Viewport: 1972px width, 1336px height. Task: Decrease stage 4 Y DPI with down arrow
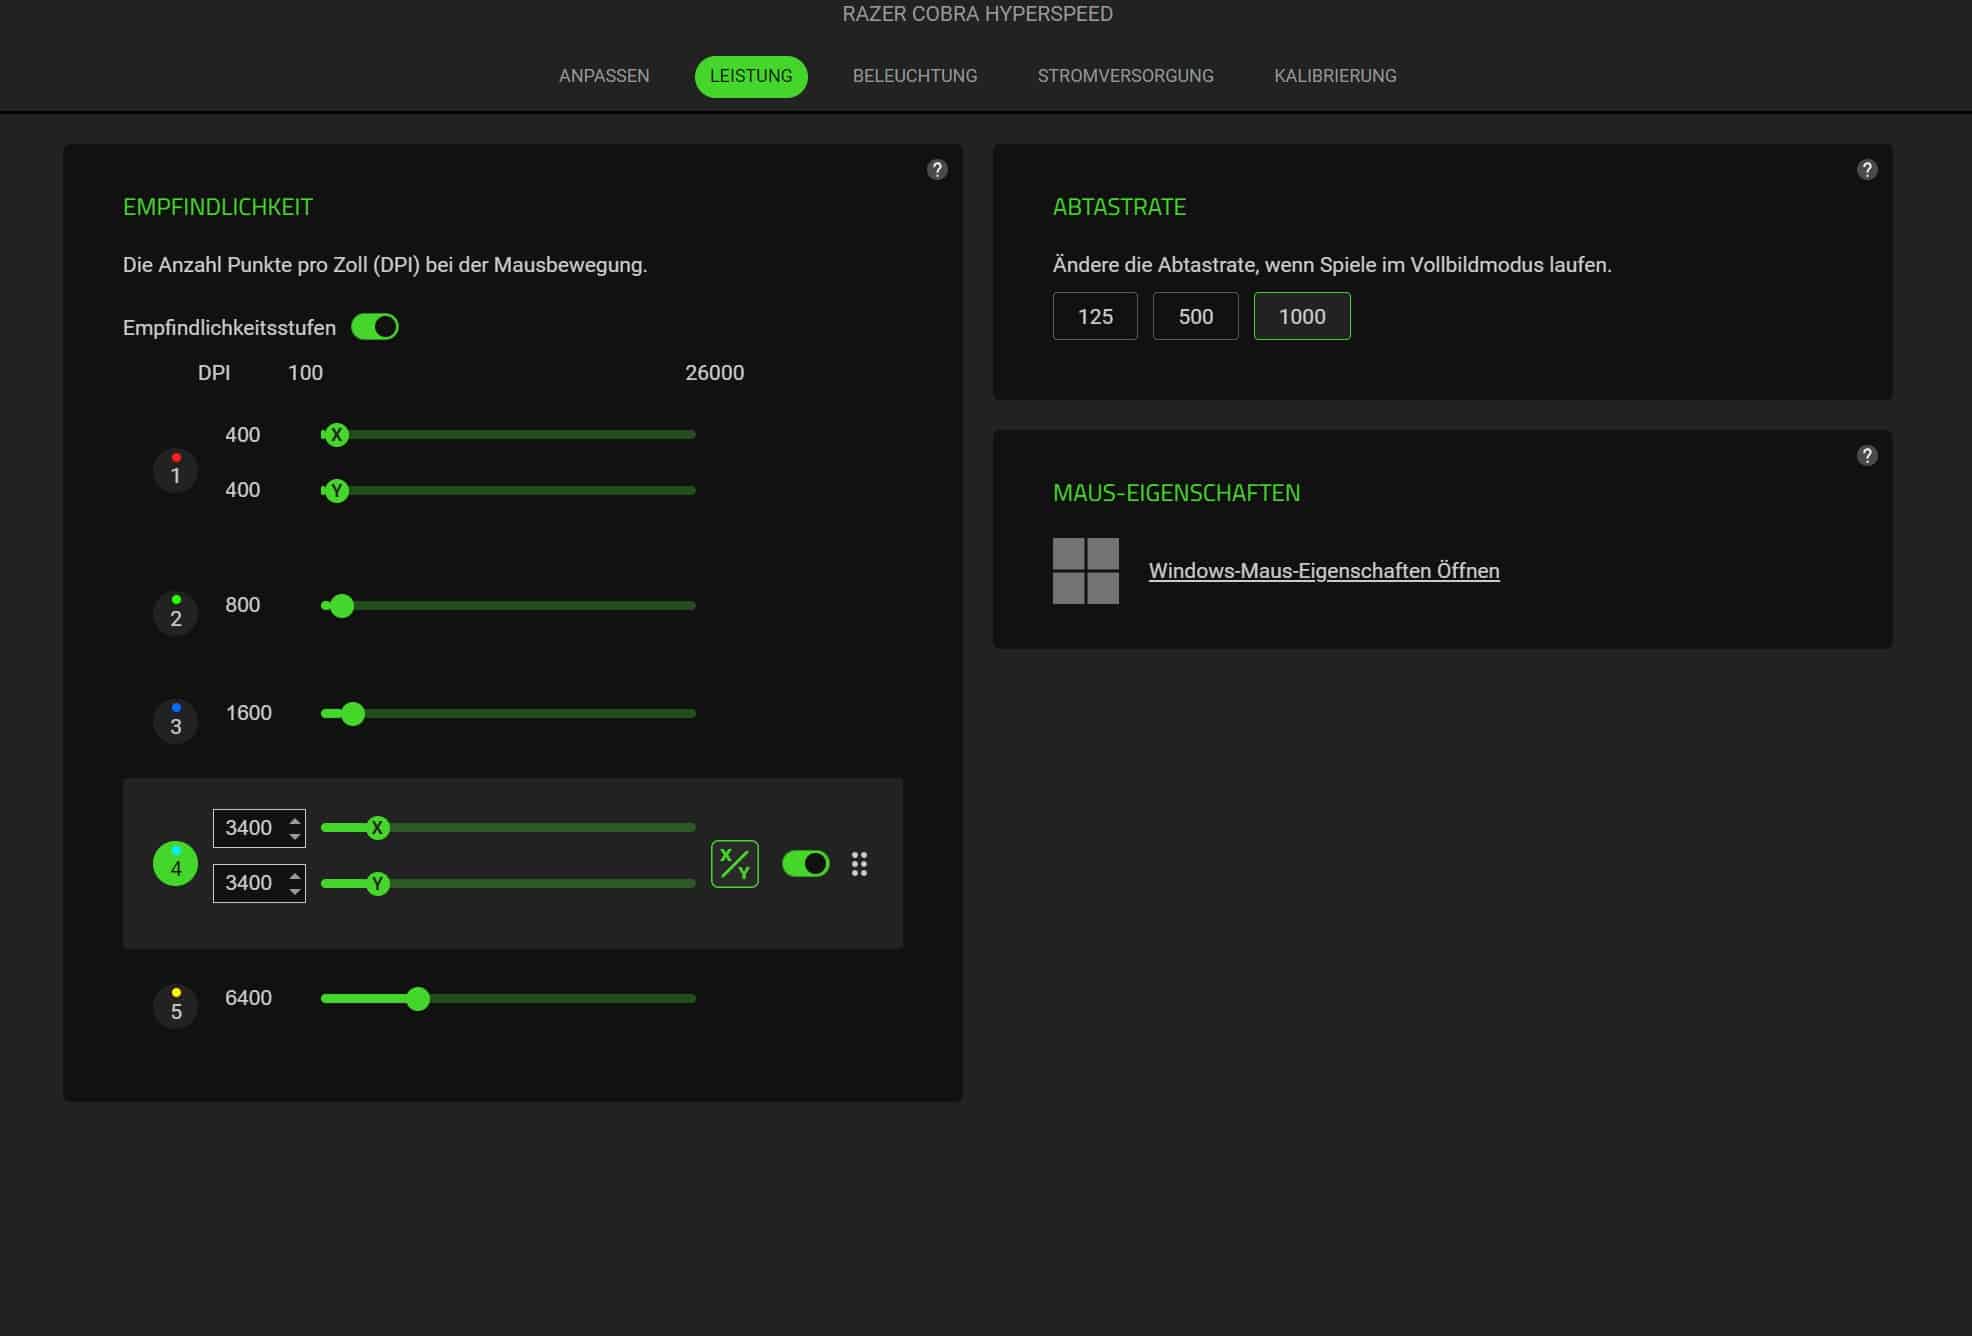[x=295, y=890]
